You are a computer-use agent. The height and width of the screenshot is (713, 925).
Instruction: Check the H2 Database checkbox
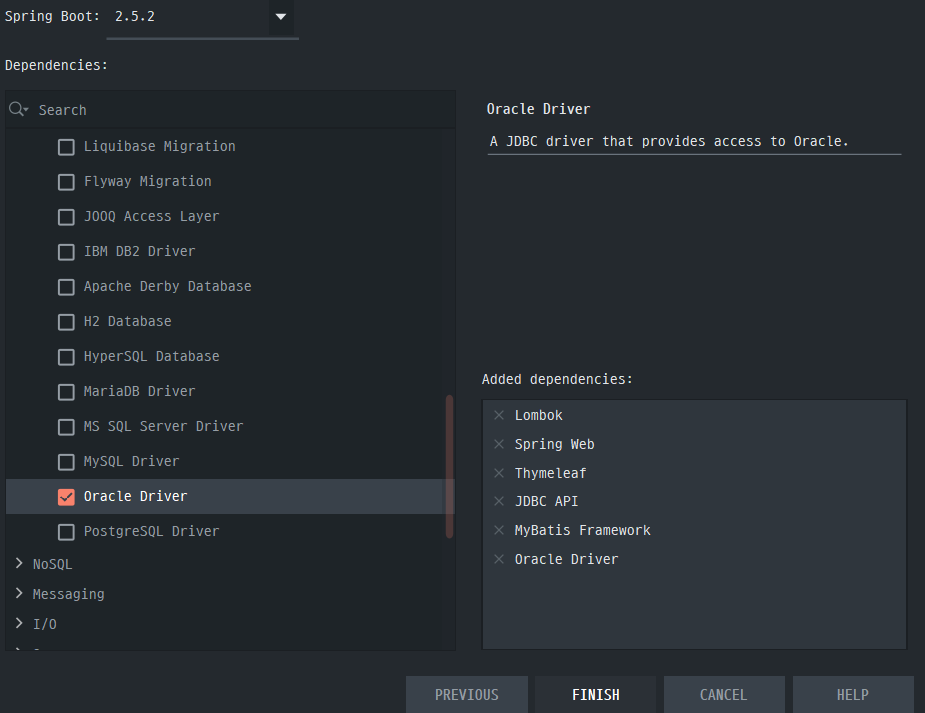[66, 322]
